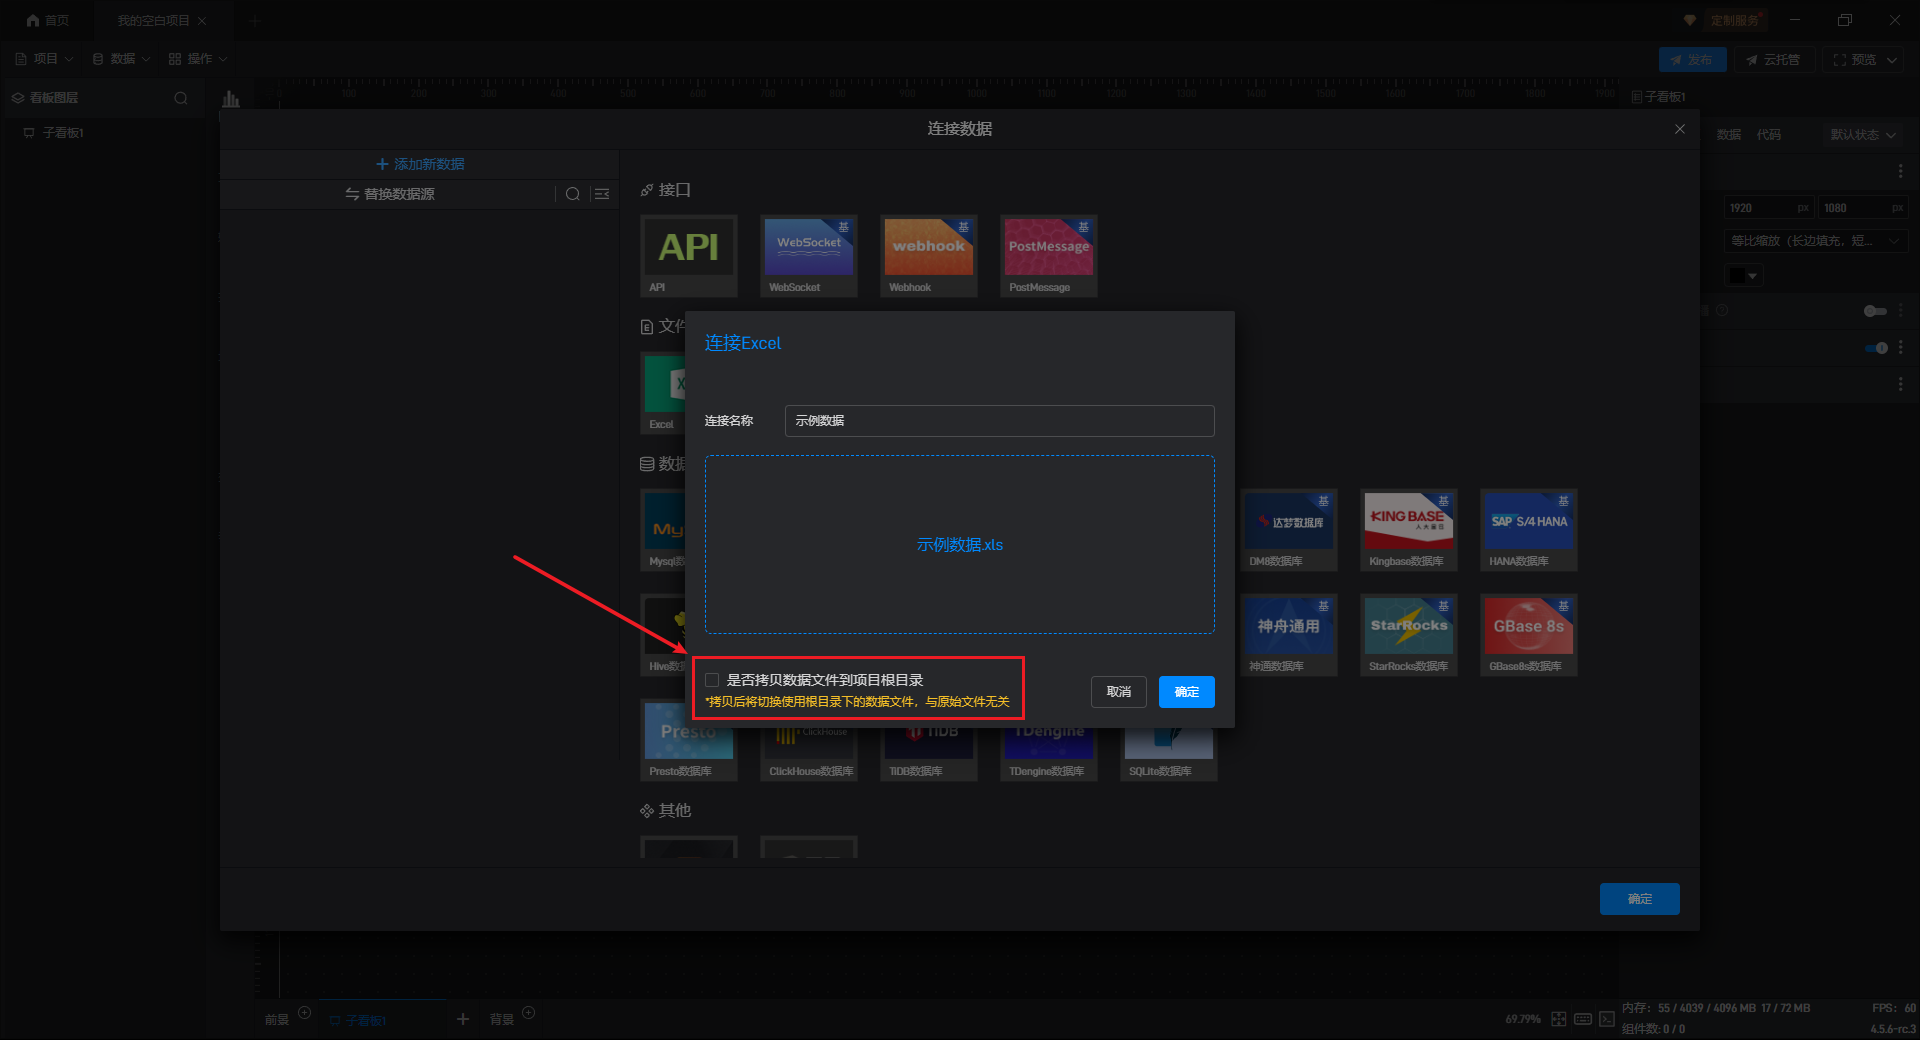Pick the StarRocks database icon

[x=1409, y=634]
